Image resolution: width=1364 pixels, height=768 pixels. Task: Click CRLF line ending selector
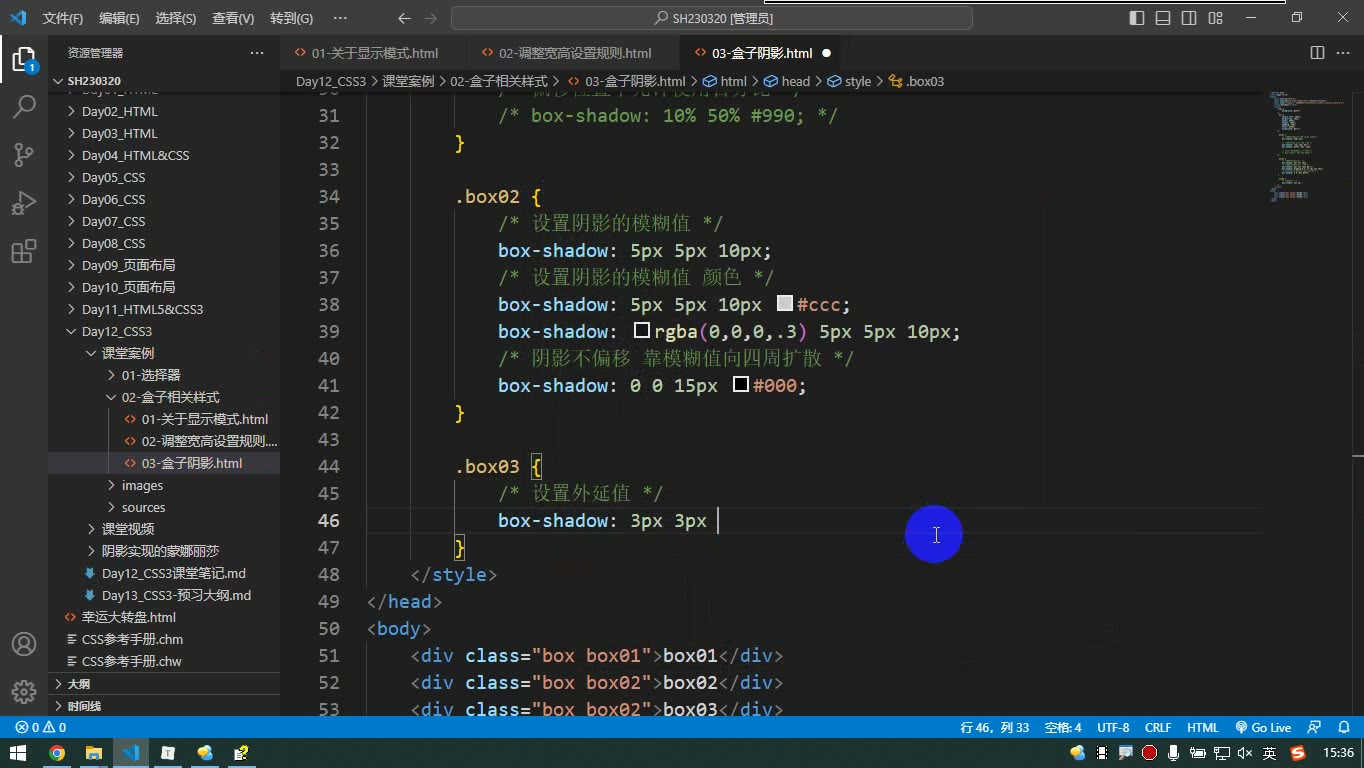(x=1158, y=728)
